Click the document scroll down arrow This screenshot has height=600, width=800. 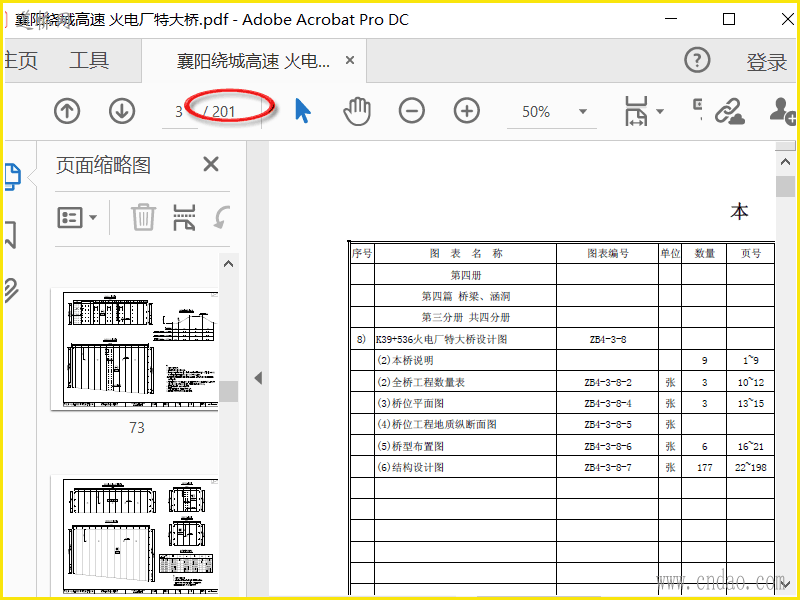point(786,585)
